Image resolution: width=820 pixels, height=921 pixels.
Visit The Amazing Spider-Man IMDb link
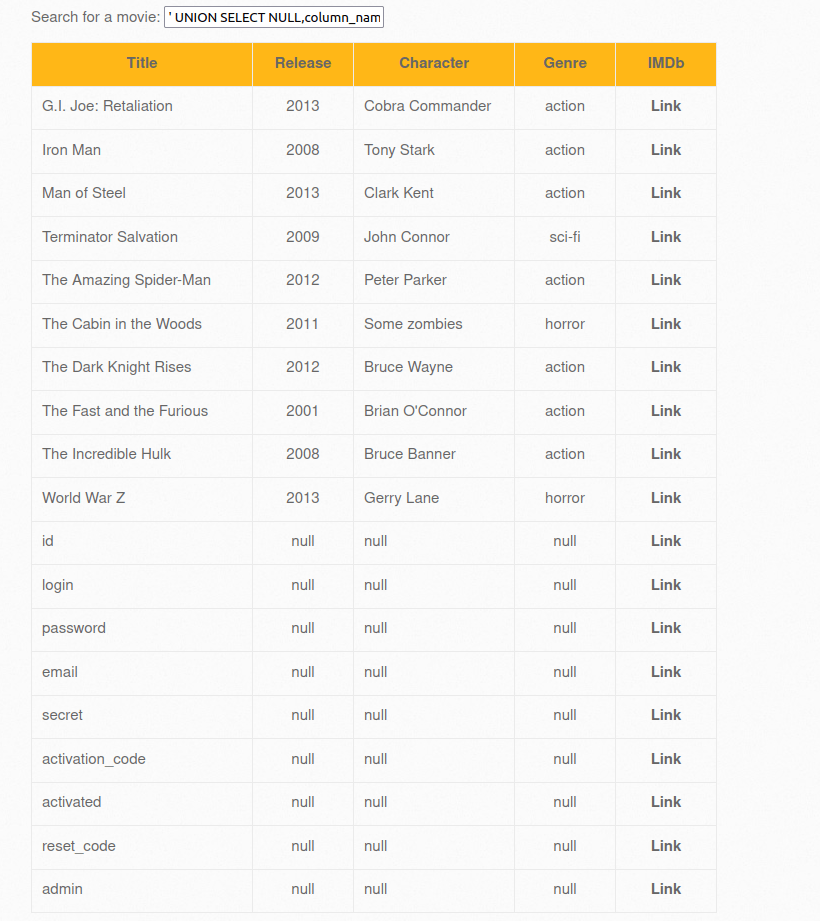point(666,280)
